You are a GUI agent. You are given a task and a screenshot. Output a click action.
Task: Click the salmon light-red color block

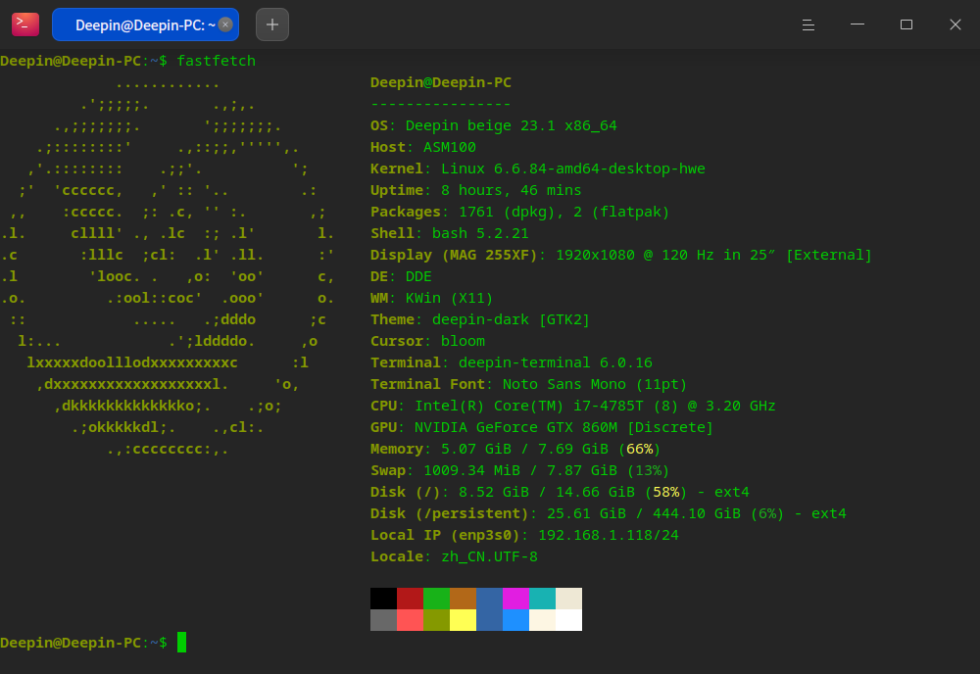point(410,620)
